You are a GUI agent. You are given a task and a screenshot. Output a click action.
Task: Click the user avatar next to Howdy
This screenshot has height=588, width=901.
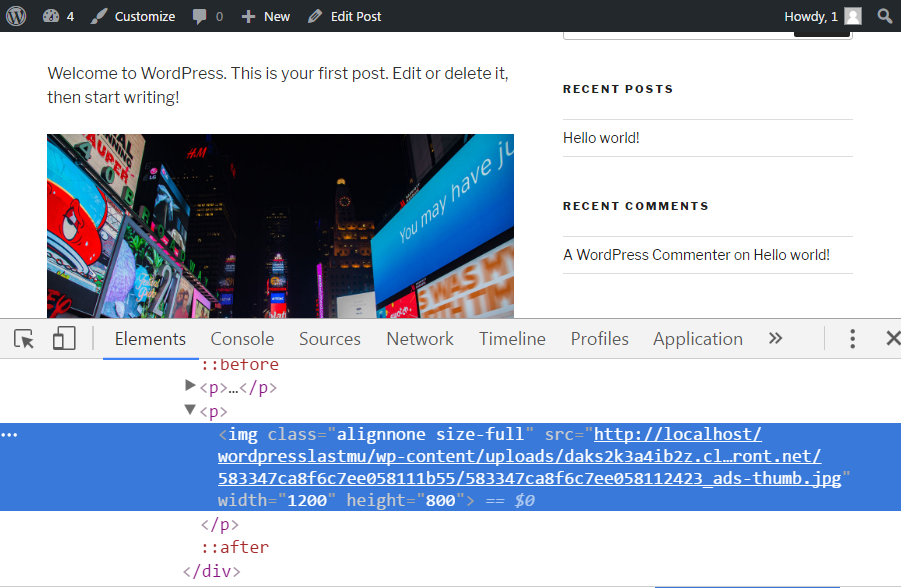[852, 16]
